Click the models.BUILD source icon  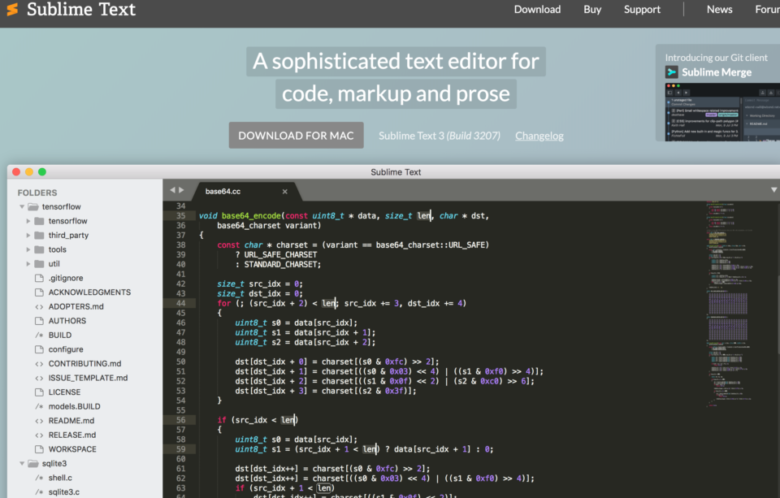coord(39,406)
